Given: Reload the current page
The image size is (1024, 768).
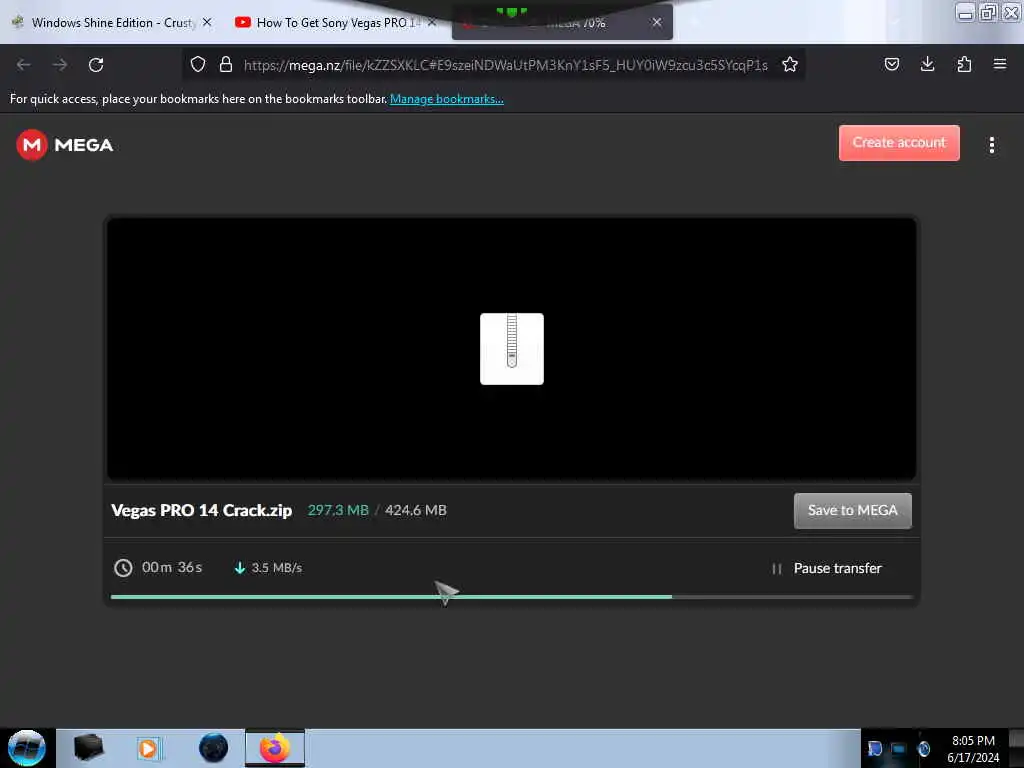Looking at the screenshot, I should pos(96,65).
